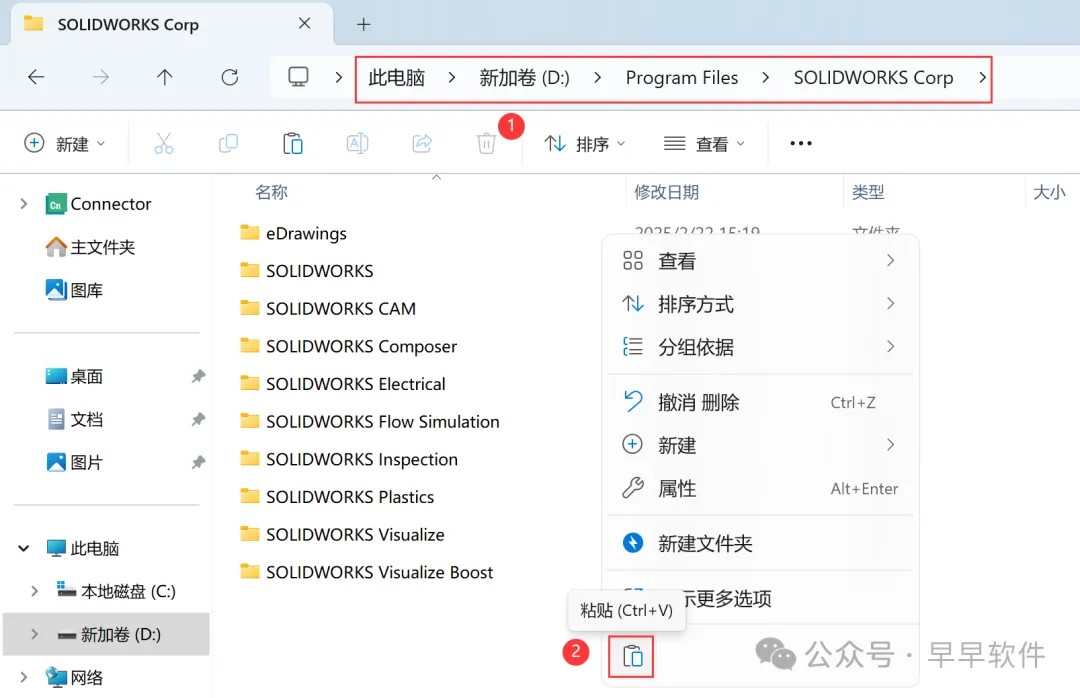Viewport: 1080px width, 698px height.
Task: Select the SOLIDWORKS Inspection folder
Action: [349, 459]
